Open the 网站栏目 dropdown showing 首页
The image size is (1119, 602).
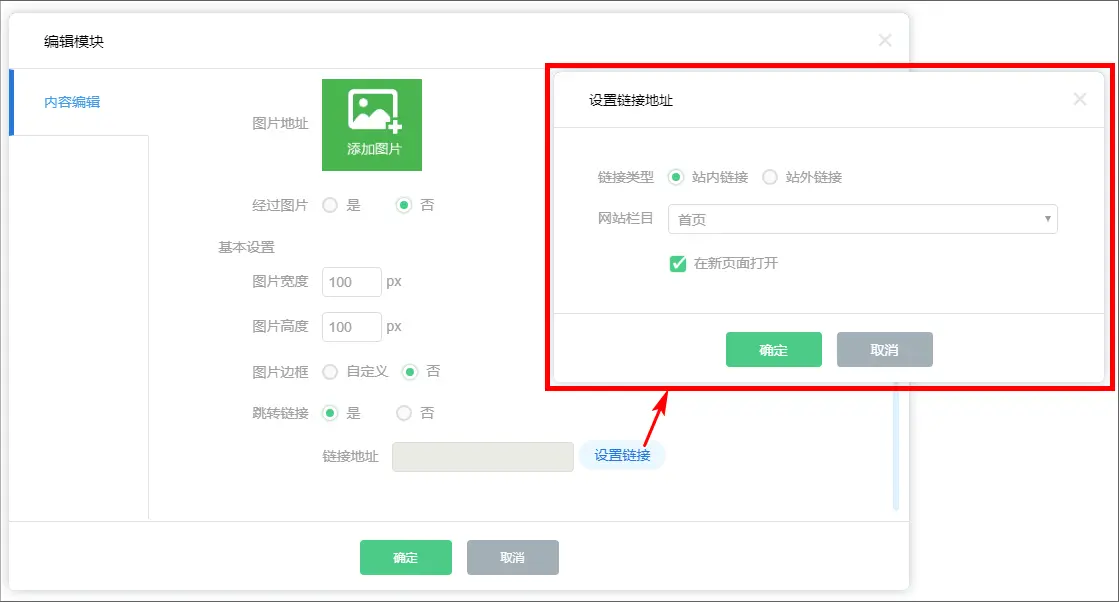coord(862,219)
